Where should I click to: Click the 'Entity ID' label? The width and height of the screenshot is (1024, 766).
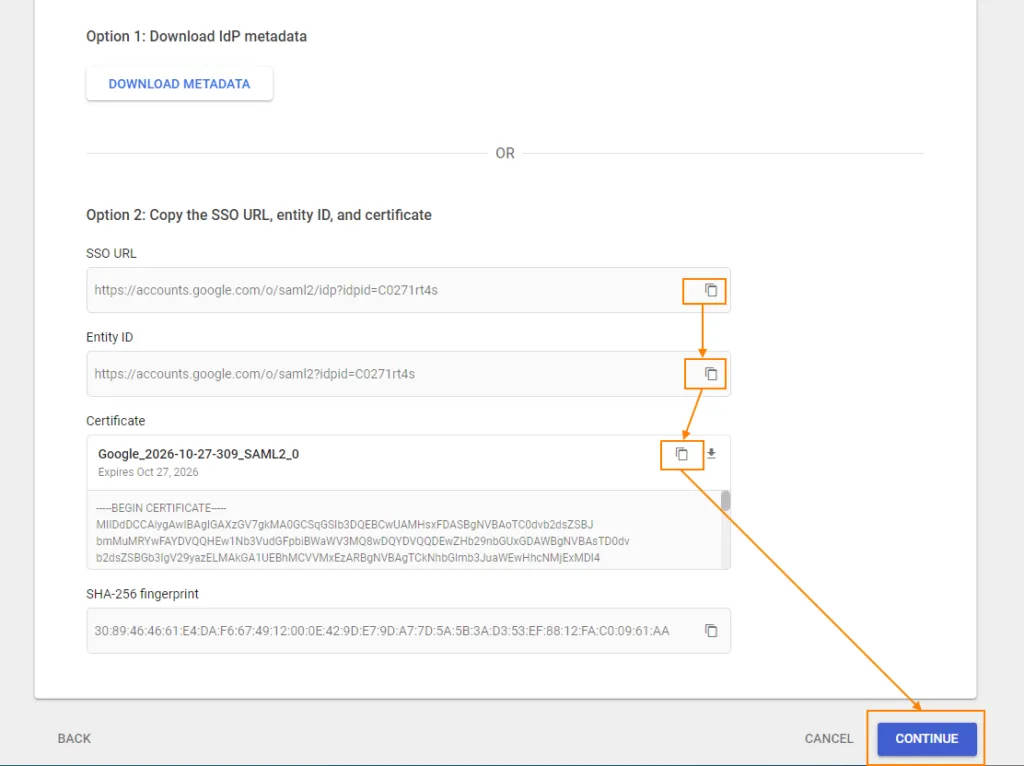coord(110,337)
